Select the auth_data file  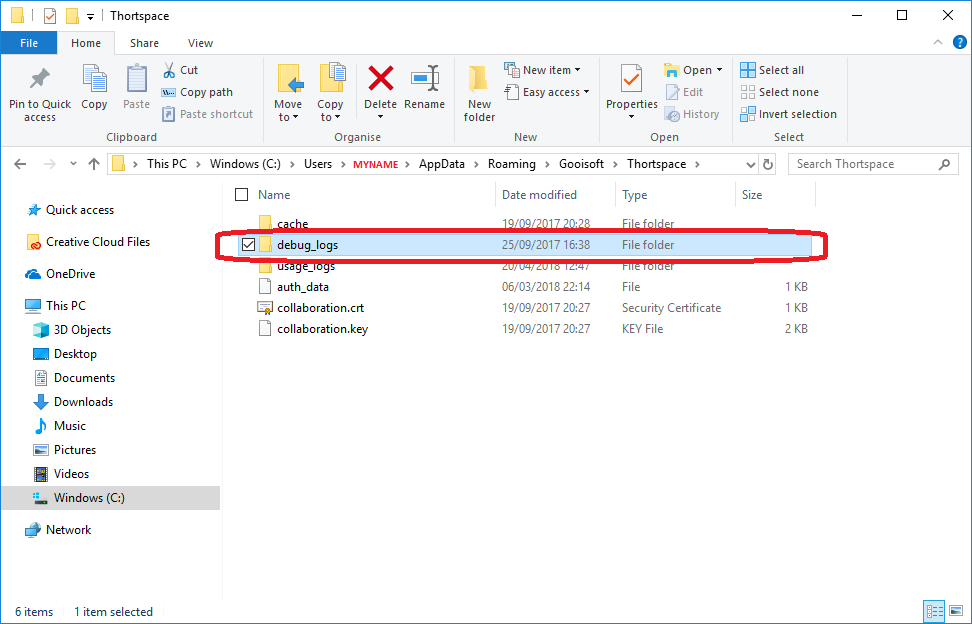303,287
